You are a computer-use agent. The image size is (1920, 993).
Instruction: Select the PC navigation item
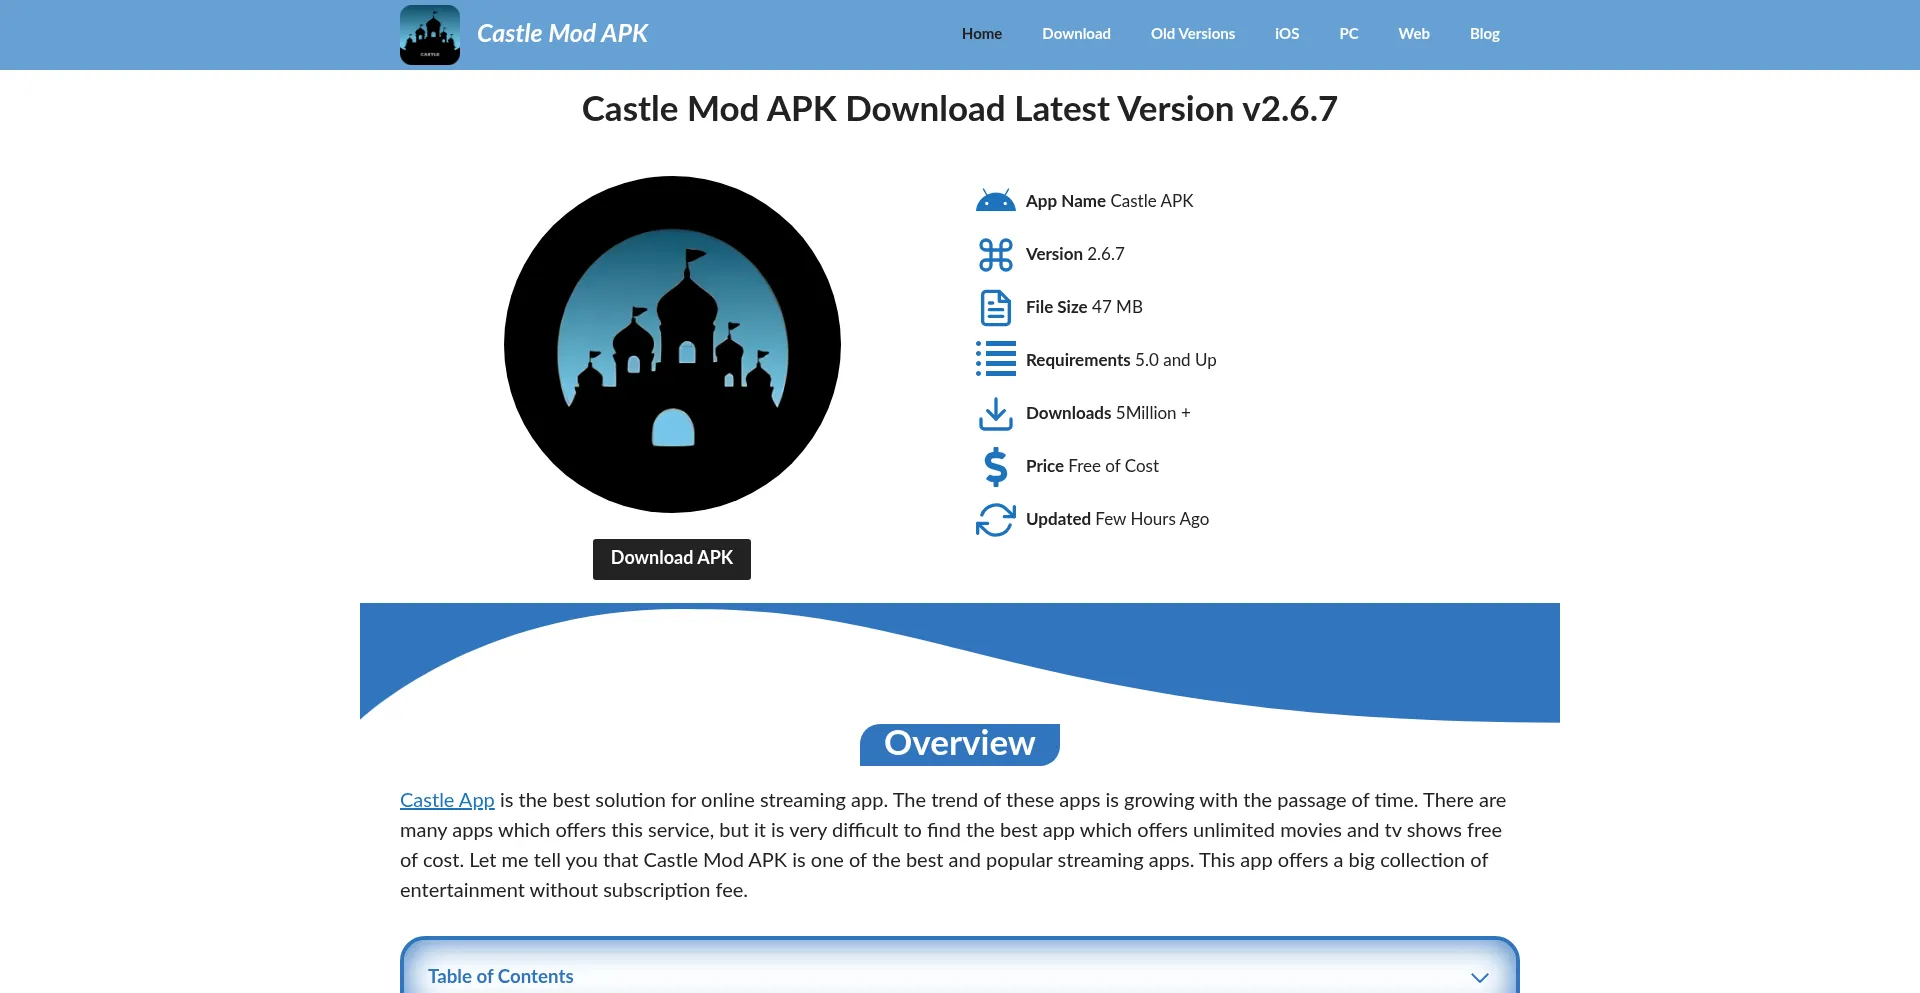(x=1348, y=34)
